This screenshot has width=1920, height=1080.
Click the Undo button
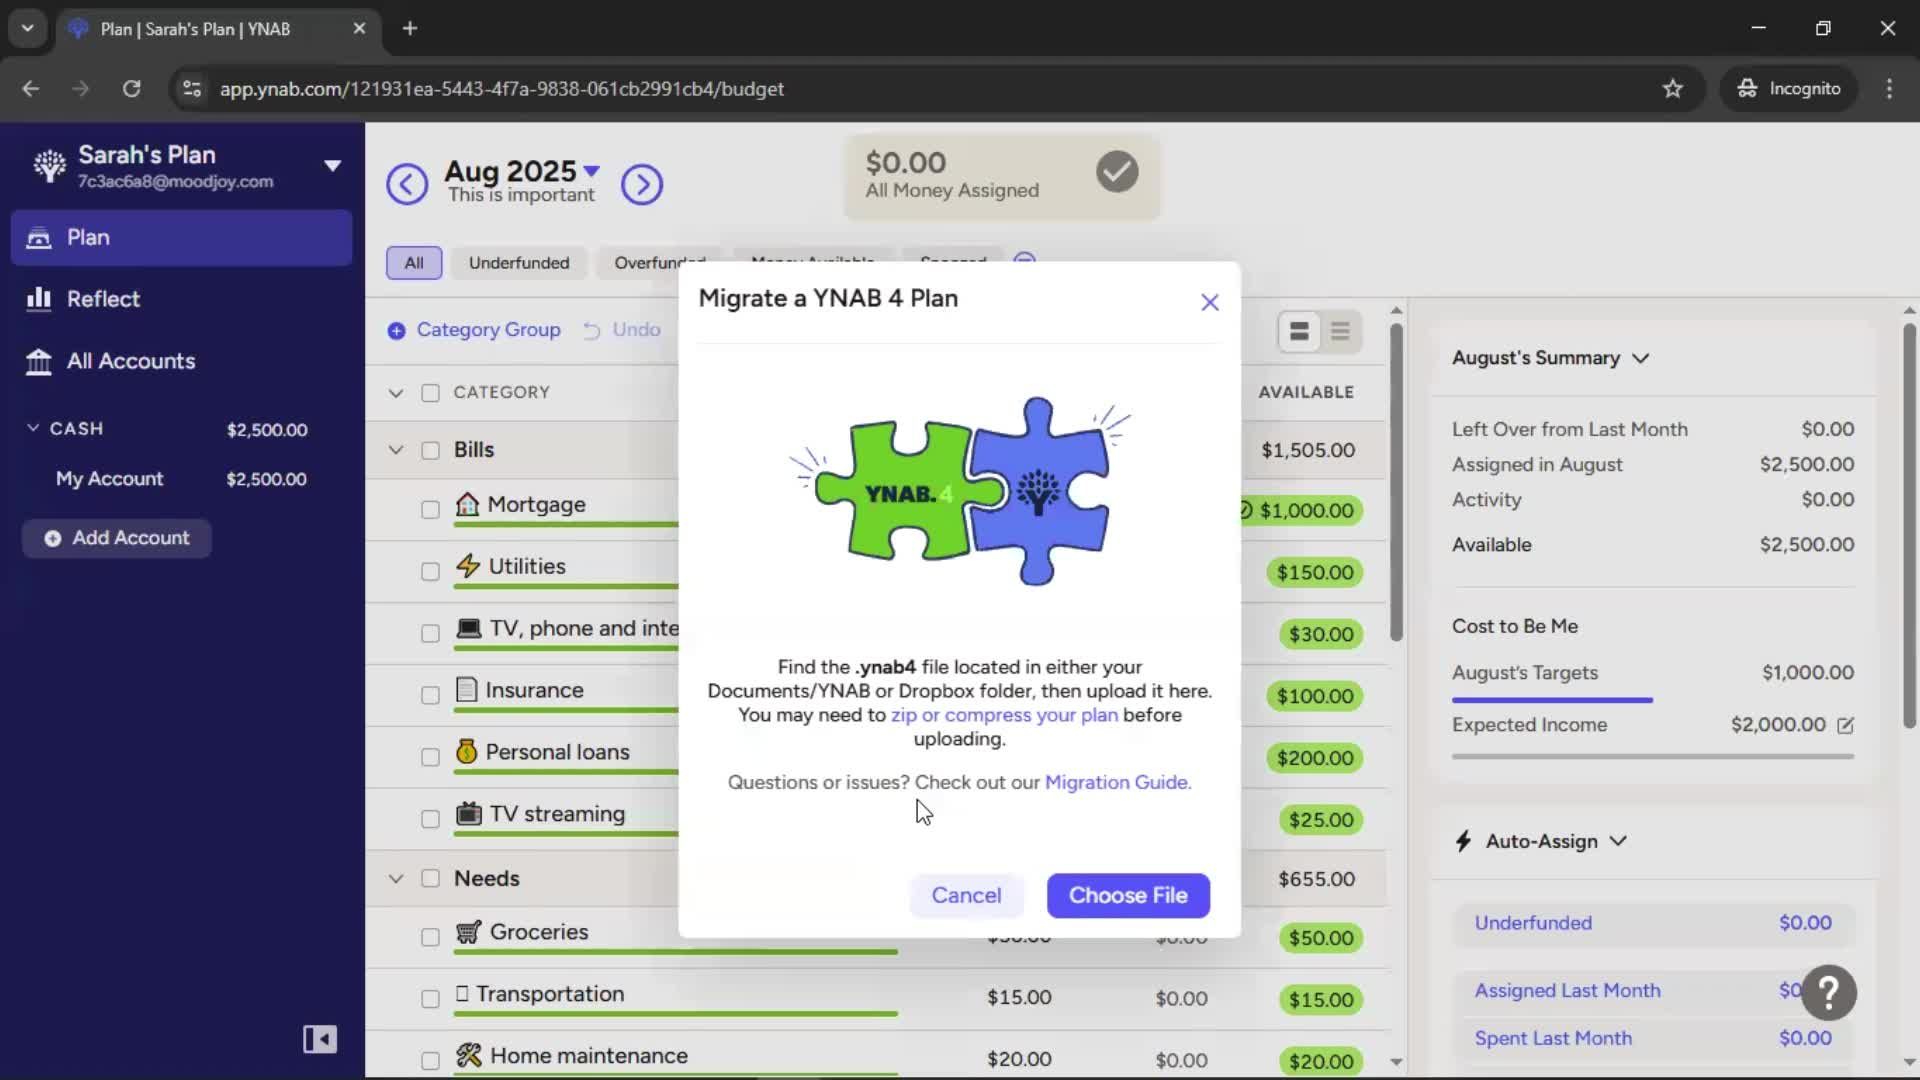(622, 330)
